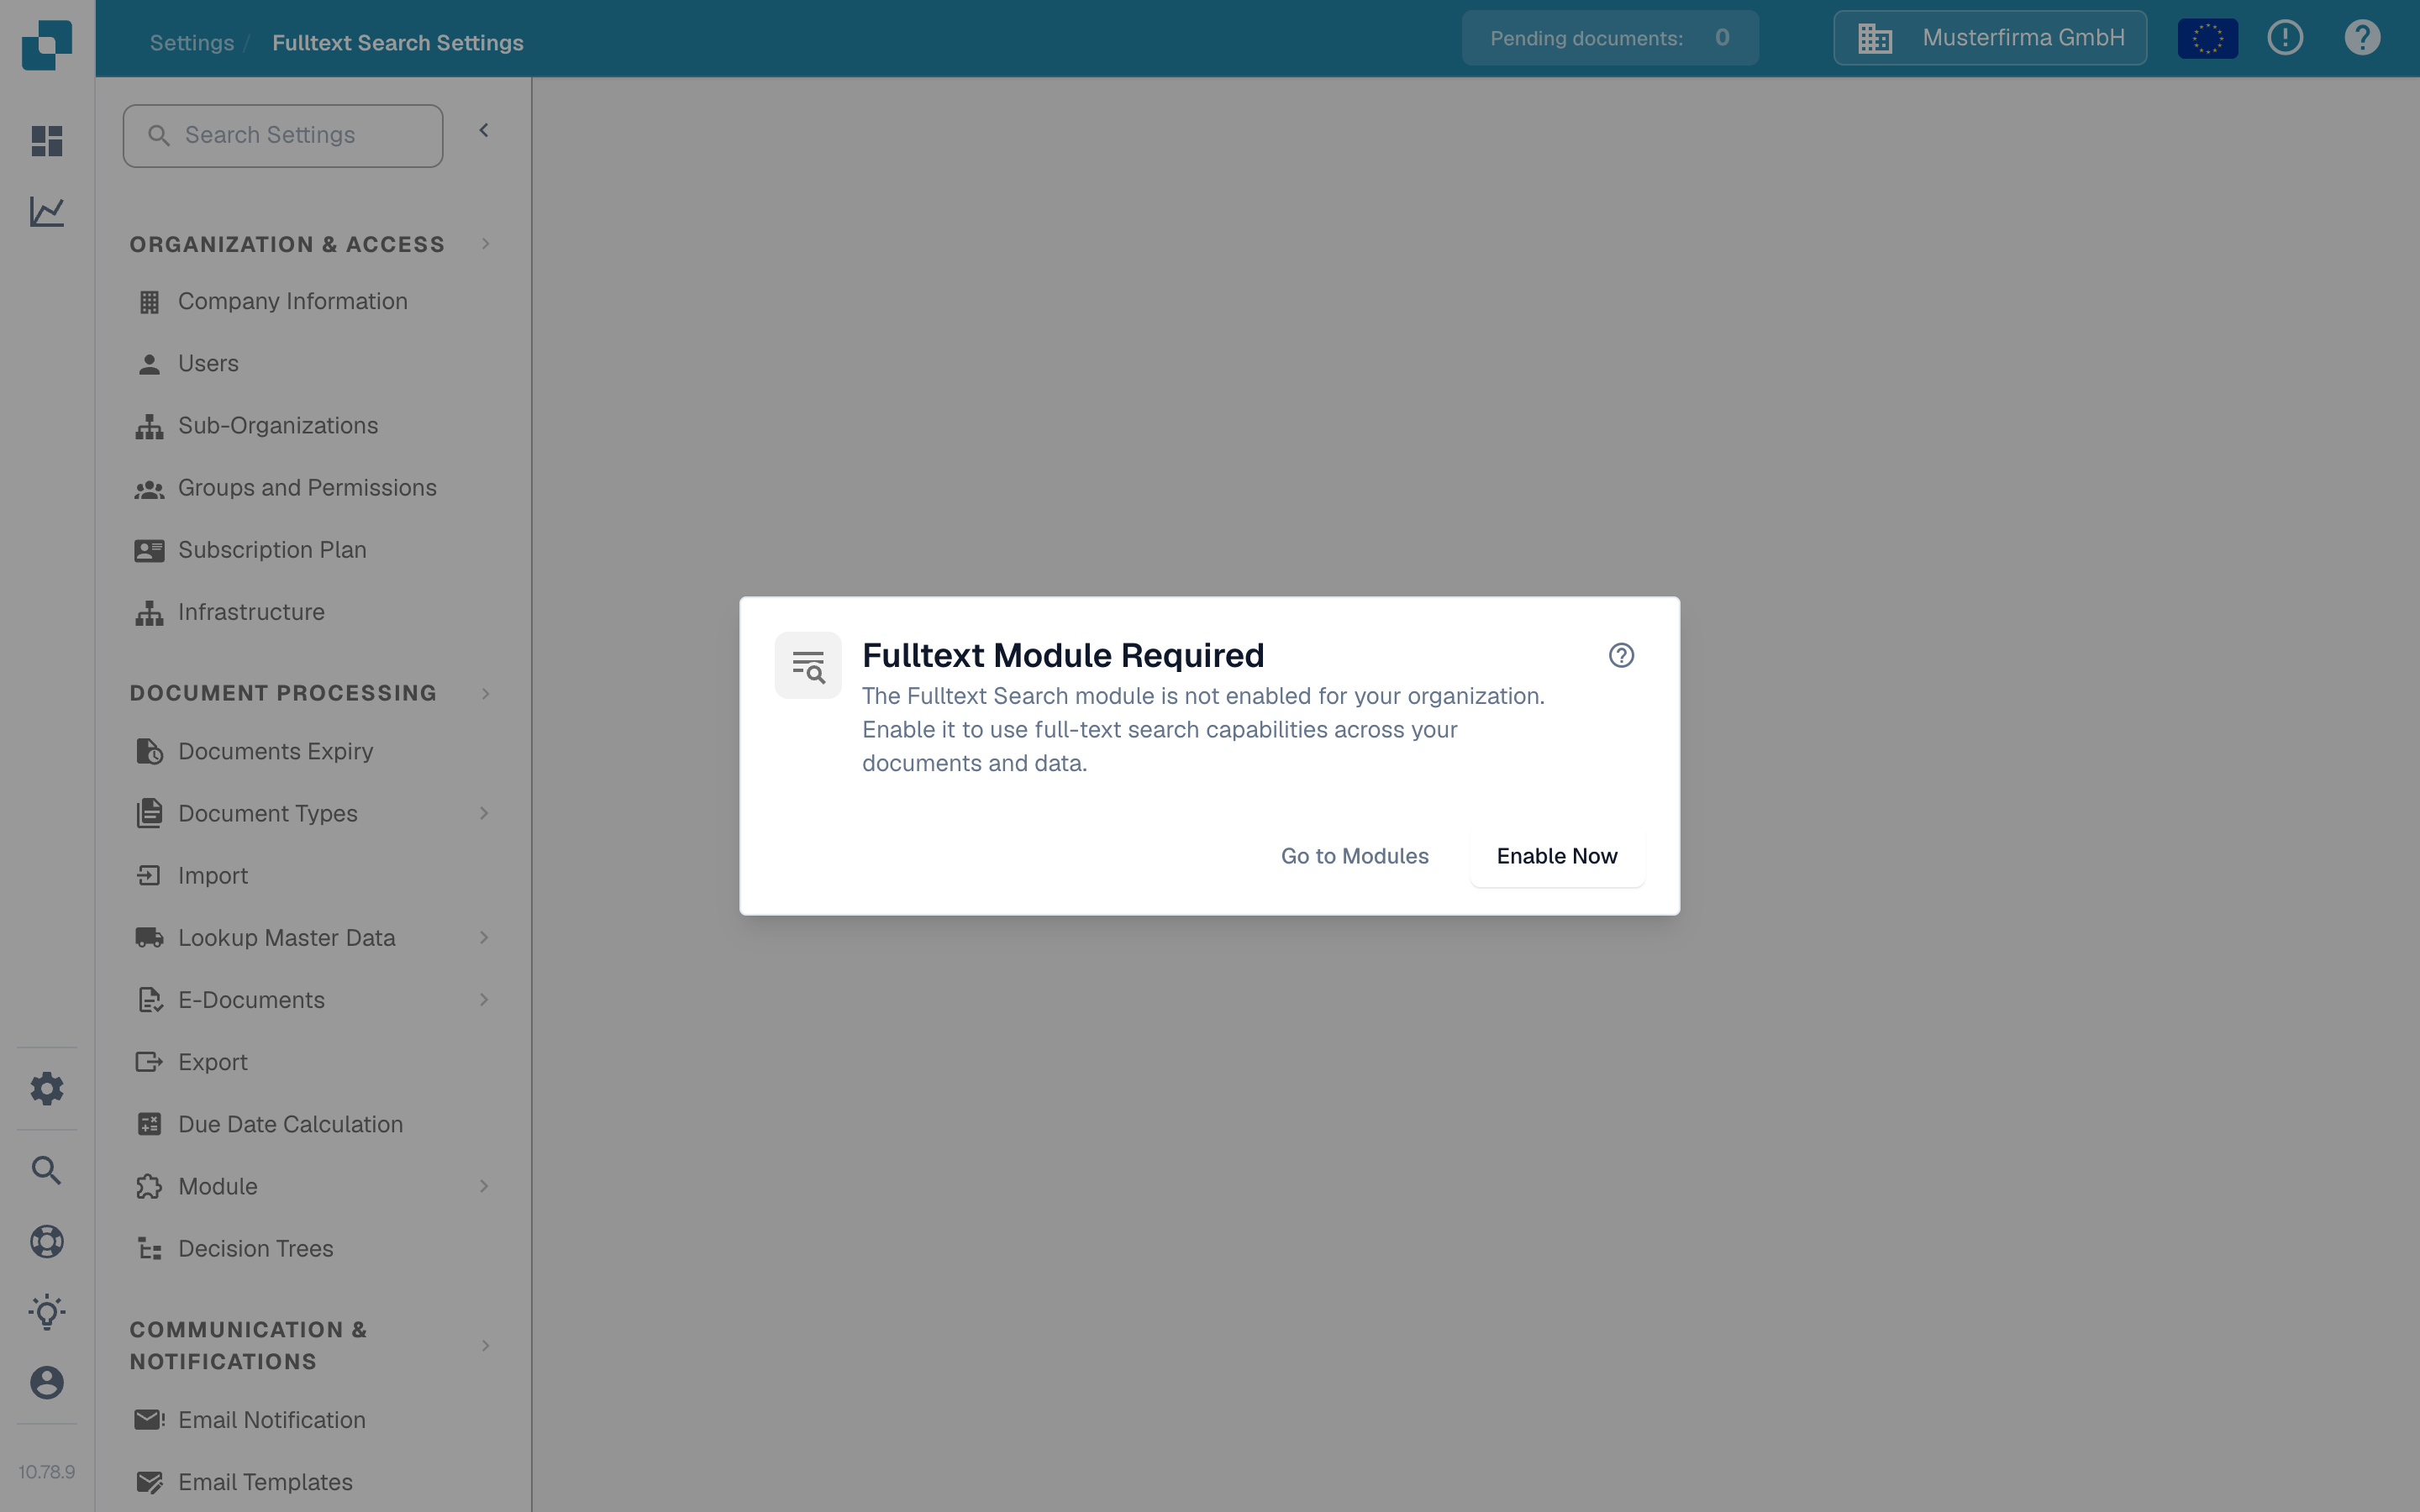Expand the E-Documents submenu

pyautogui.click(x=484, y=999)
